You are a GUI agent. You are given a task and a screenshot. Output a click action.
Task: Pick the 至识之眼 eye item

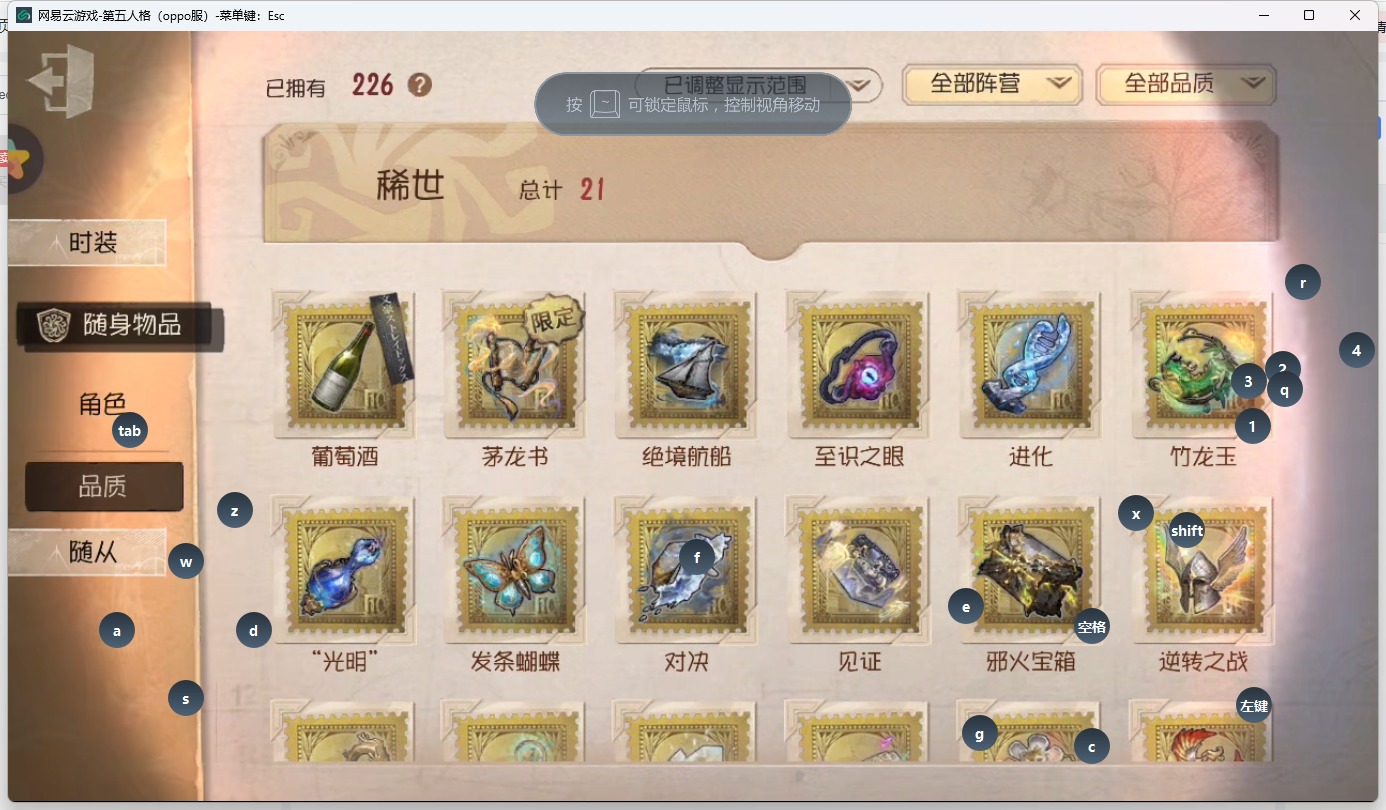[x=858, y=366]
